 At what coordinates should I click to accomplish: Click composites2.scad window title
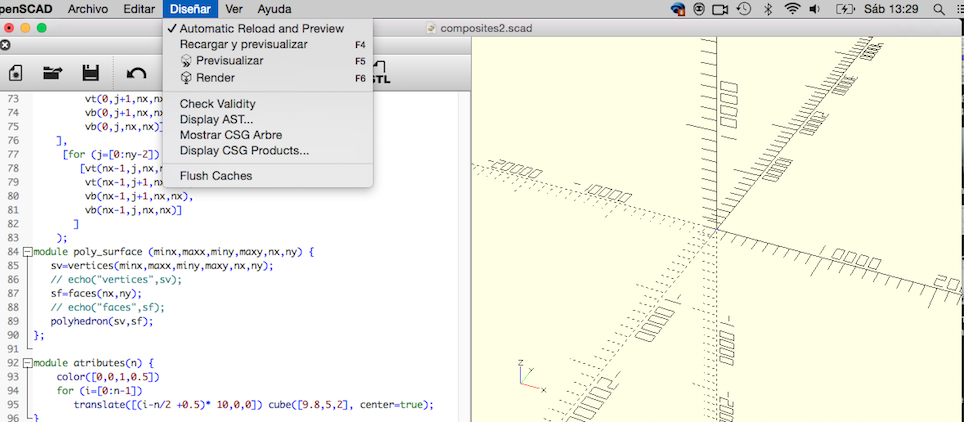click(486, 28)
